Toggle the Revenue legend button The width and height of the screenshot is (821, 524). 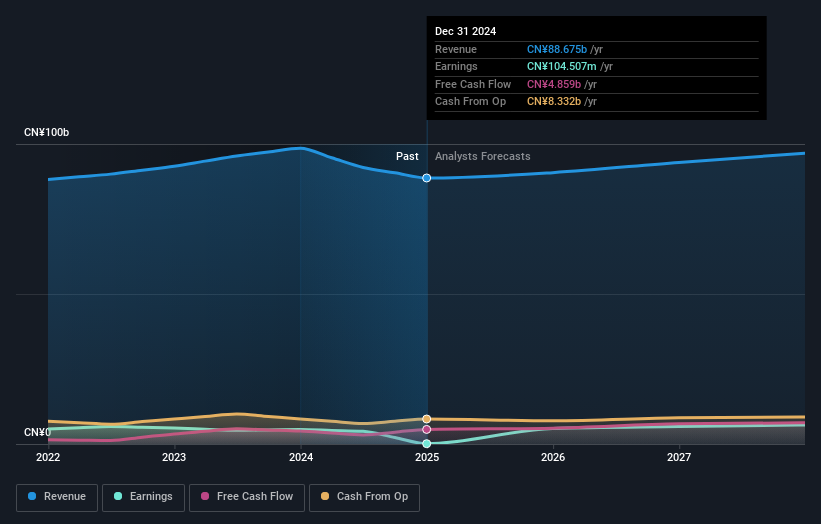click(57, 497)
